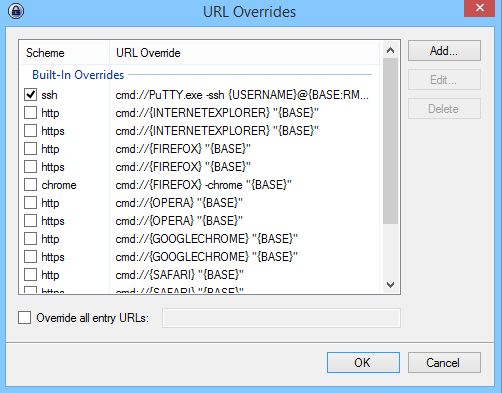The width and height of the screenshot is (502, 393).
Task: Select the https Opera override row text
Action: point(179,221)
